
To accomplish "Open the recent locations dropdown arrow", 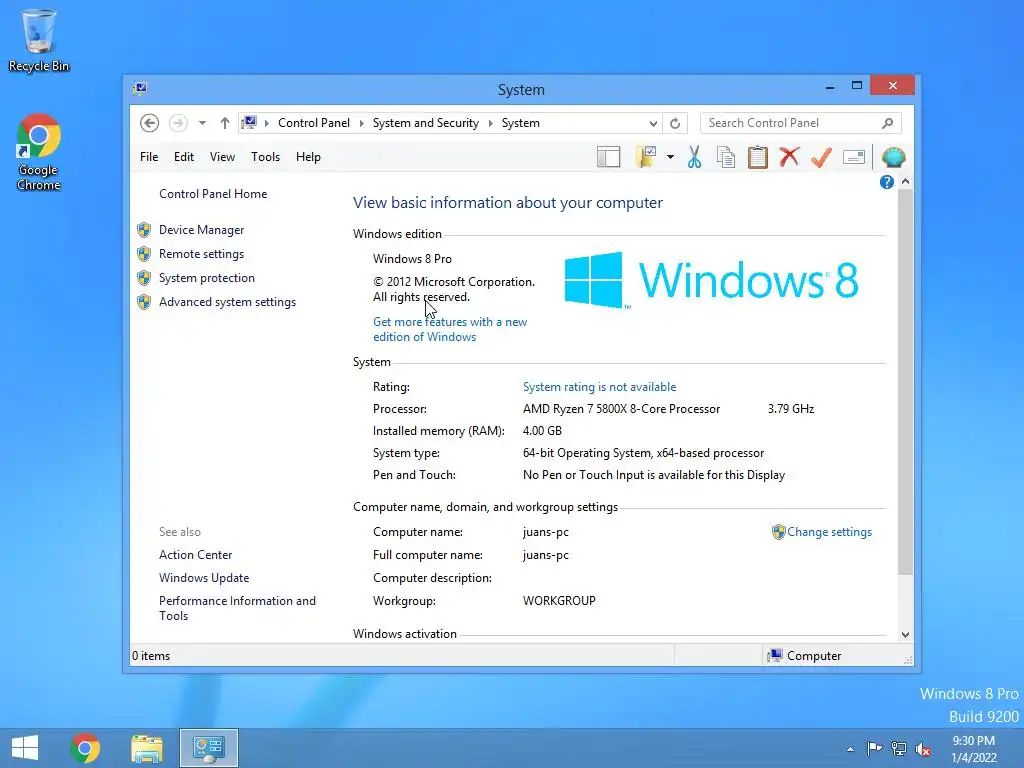I will pos(202,123).
